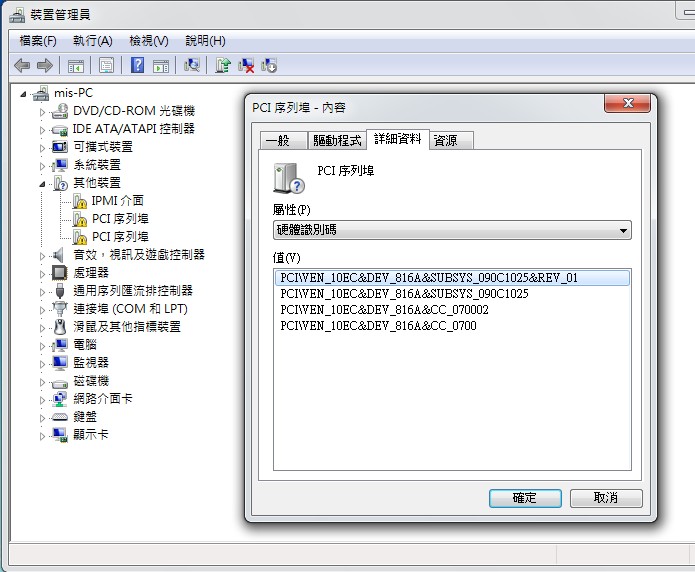Switch to the 一般 tab
This screenshot has height=572, width=695.
pyautogui.click(x=284, y=141)
